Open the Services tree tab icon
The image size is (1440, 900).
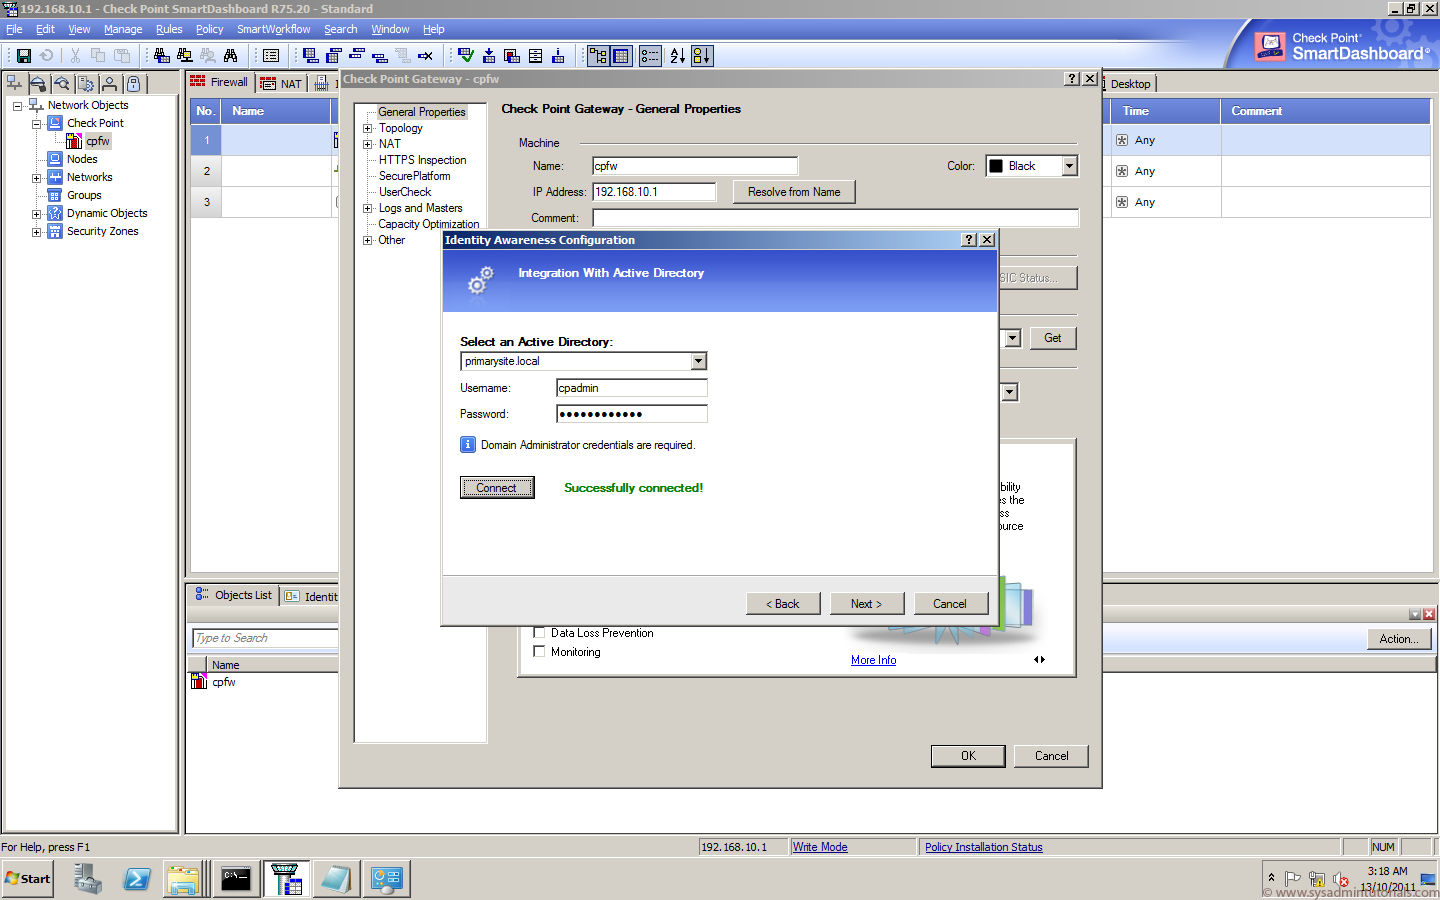[38, 84]
